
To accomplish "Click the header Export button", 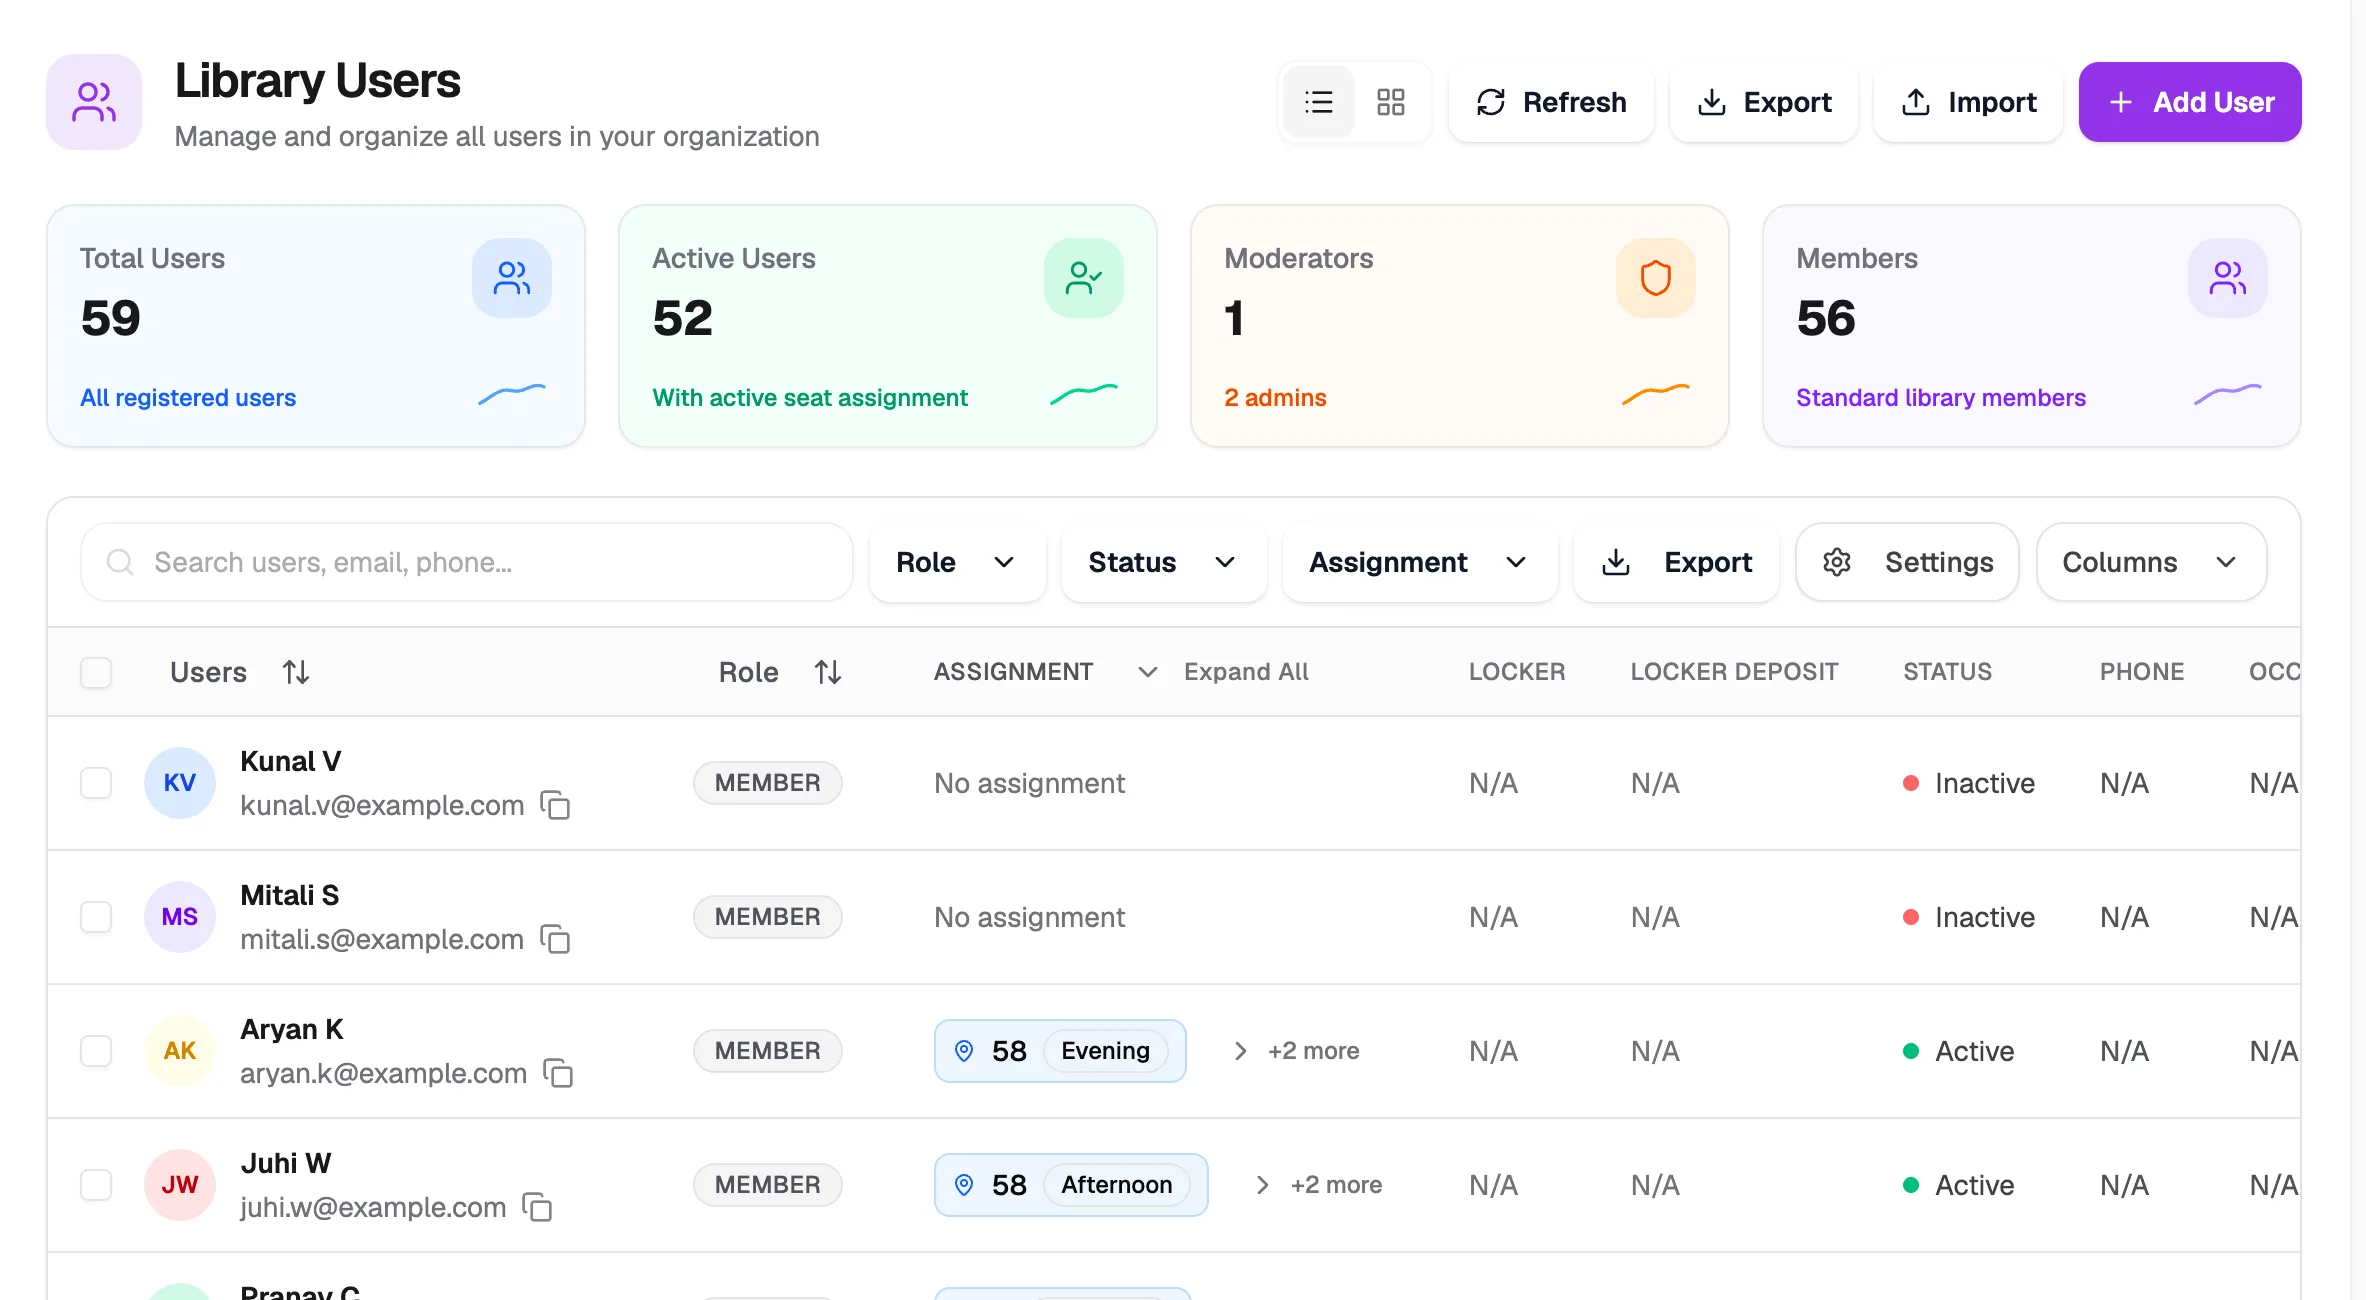I will (x=1764, y=102).
